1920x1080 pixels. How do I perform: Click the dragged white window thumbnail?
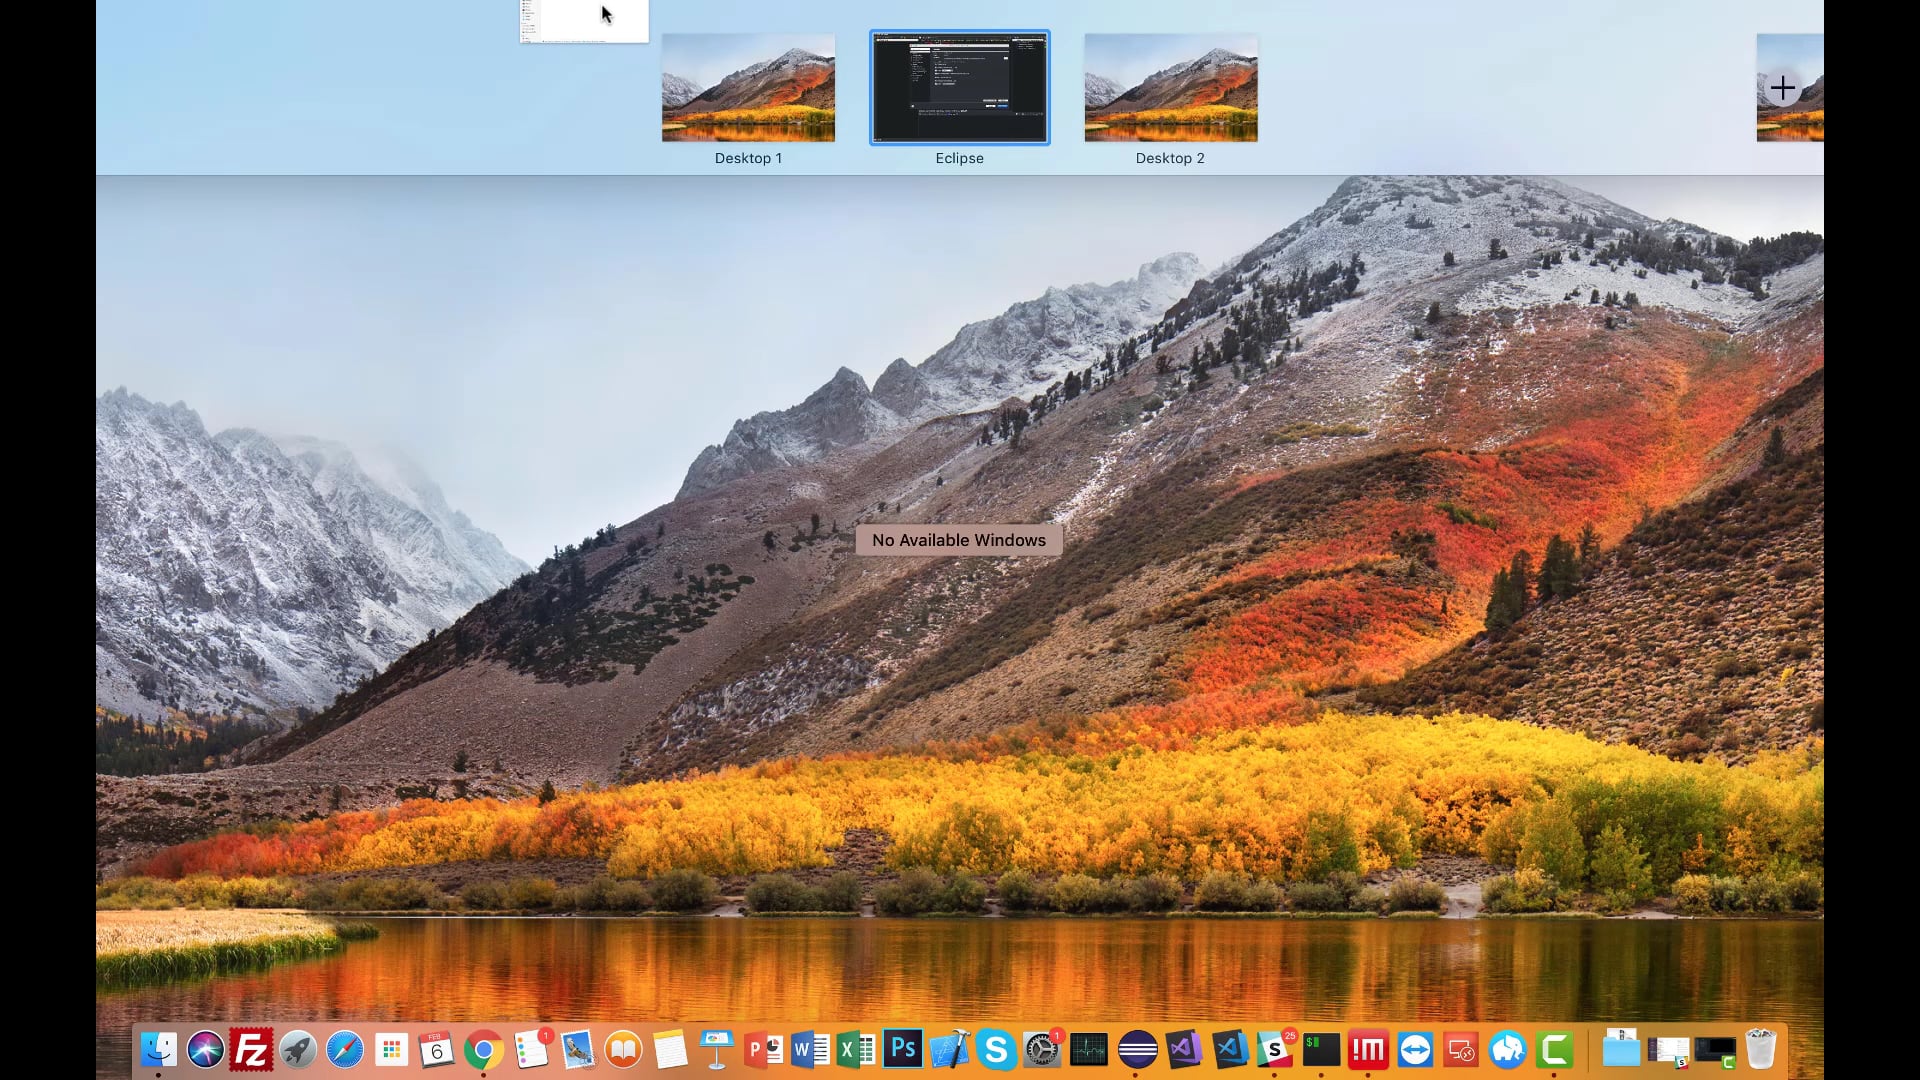point(584,22)
